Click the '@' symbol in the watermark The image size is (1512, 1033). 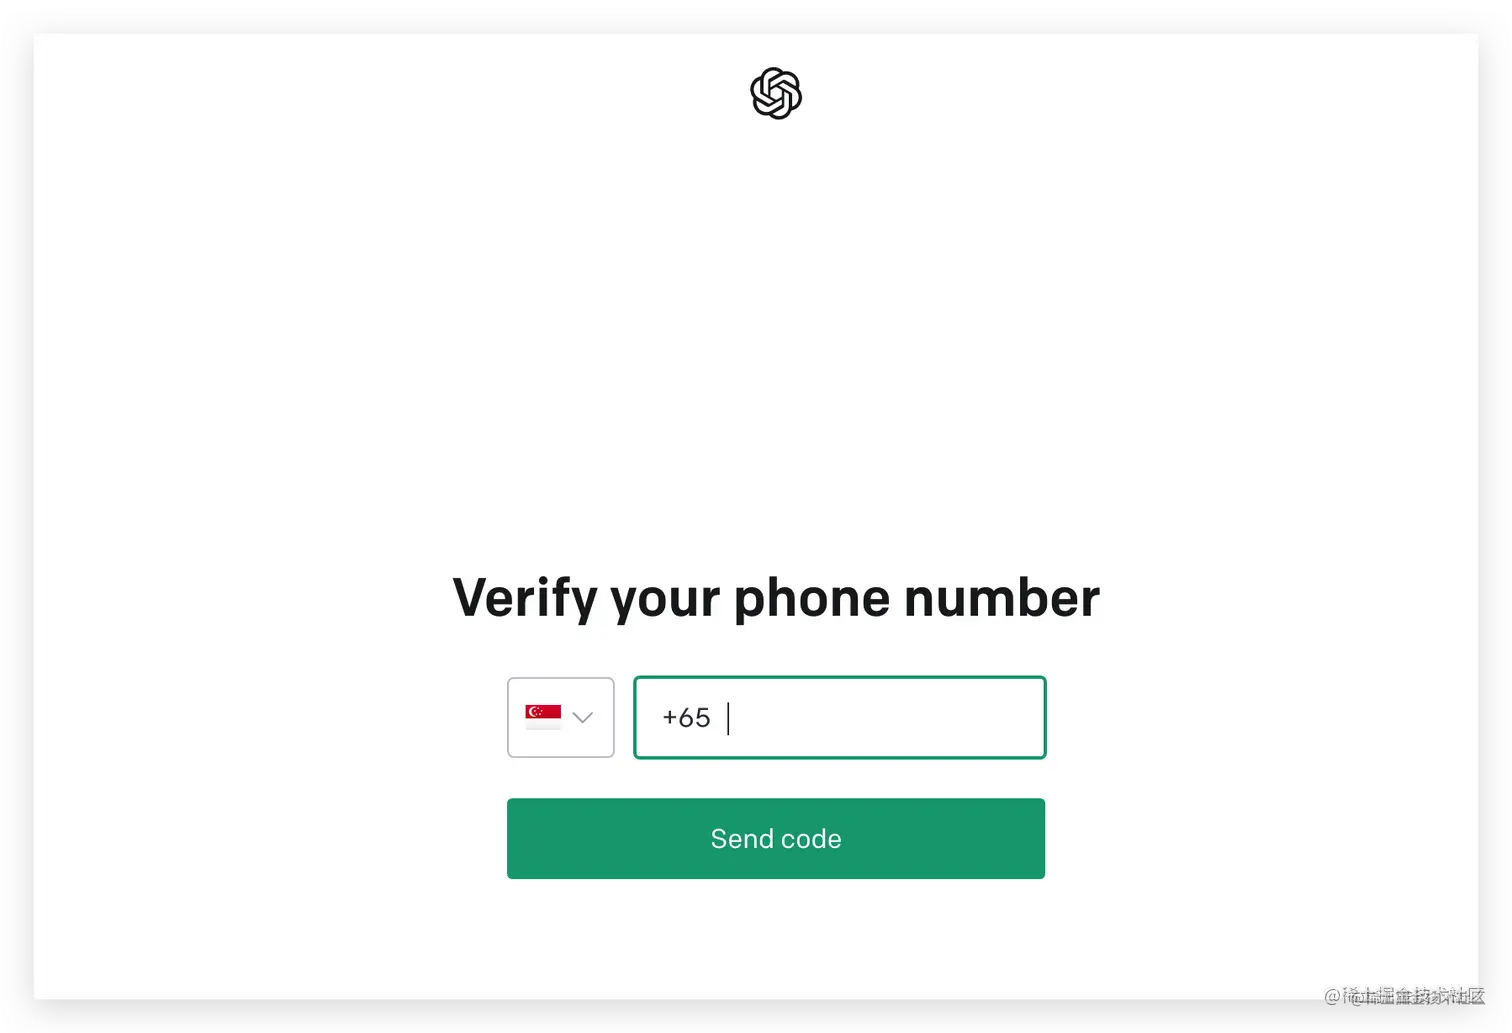click(x=1332, y=996)
